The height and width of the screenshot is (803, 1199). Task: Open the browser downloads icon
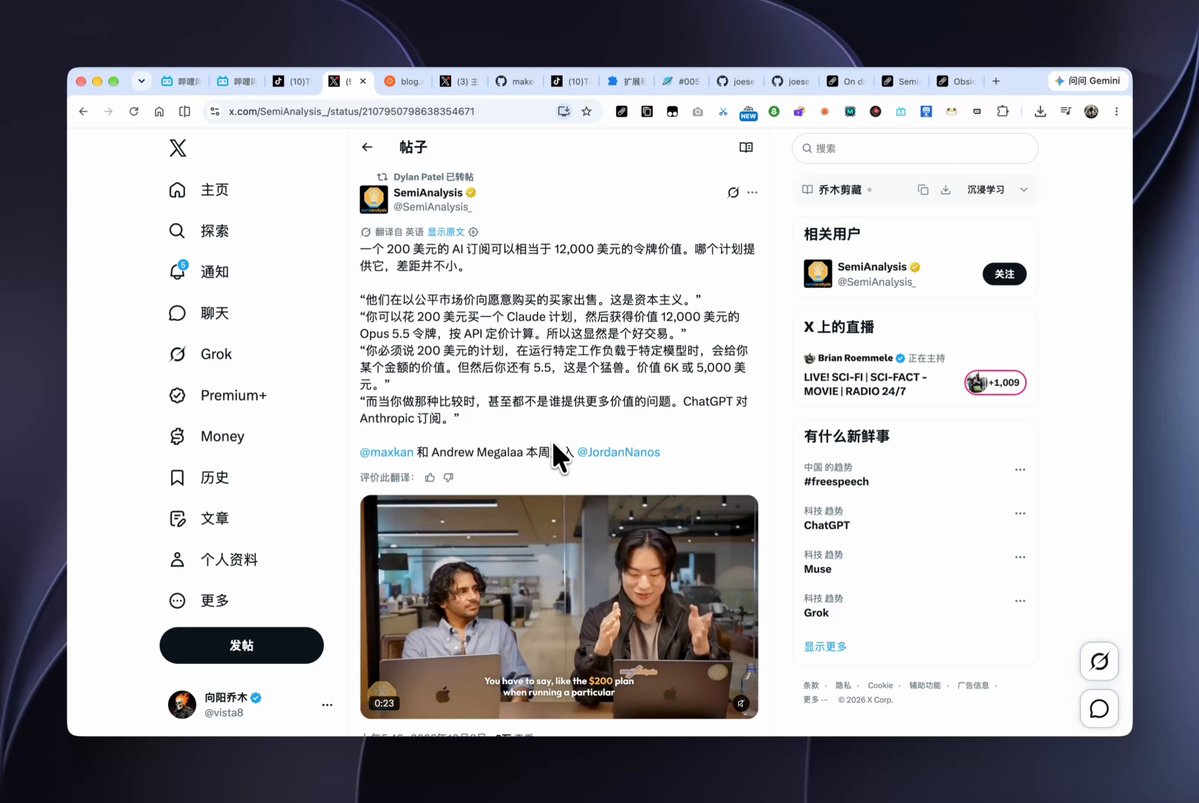click(1040, 112)
